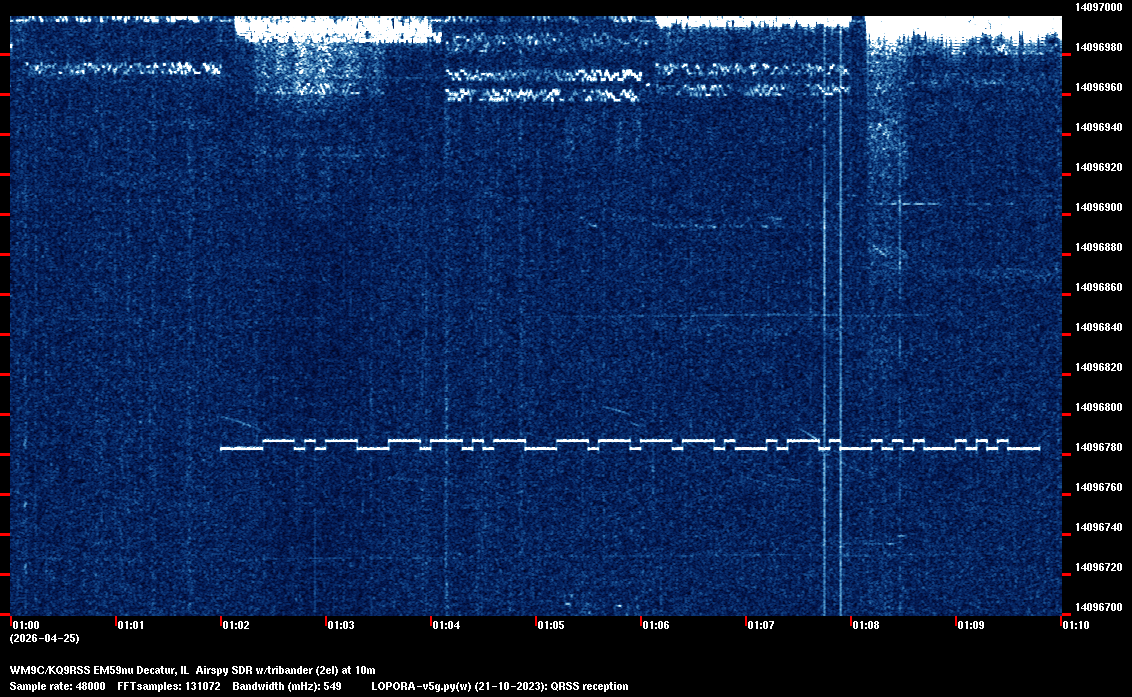
Task: Click the 01:07 time axis label
Action: 761,625
